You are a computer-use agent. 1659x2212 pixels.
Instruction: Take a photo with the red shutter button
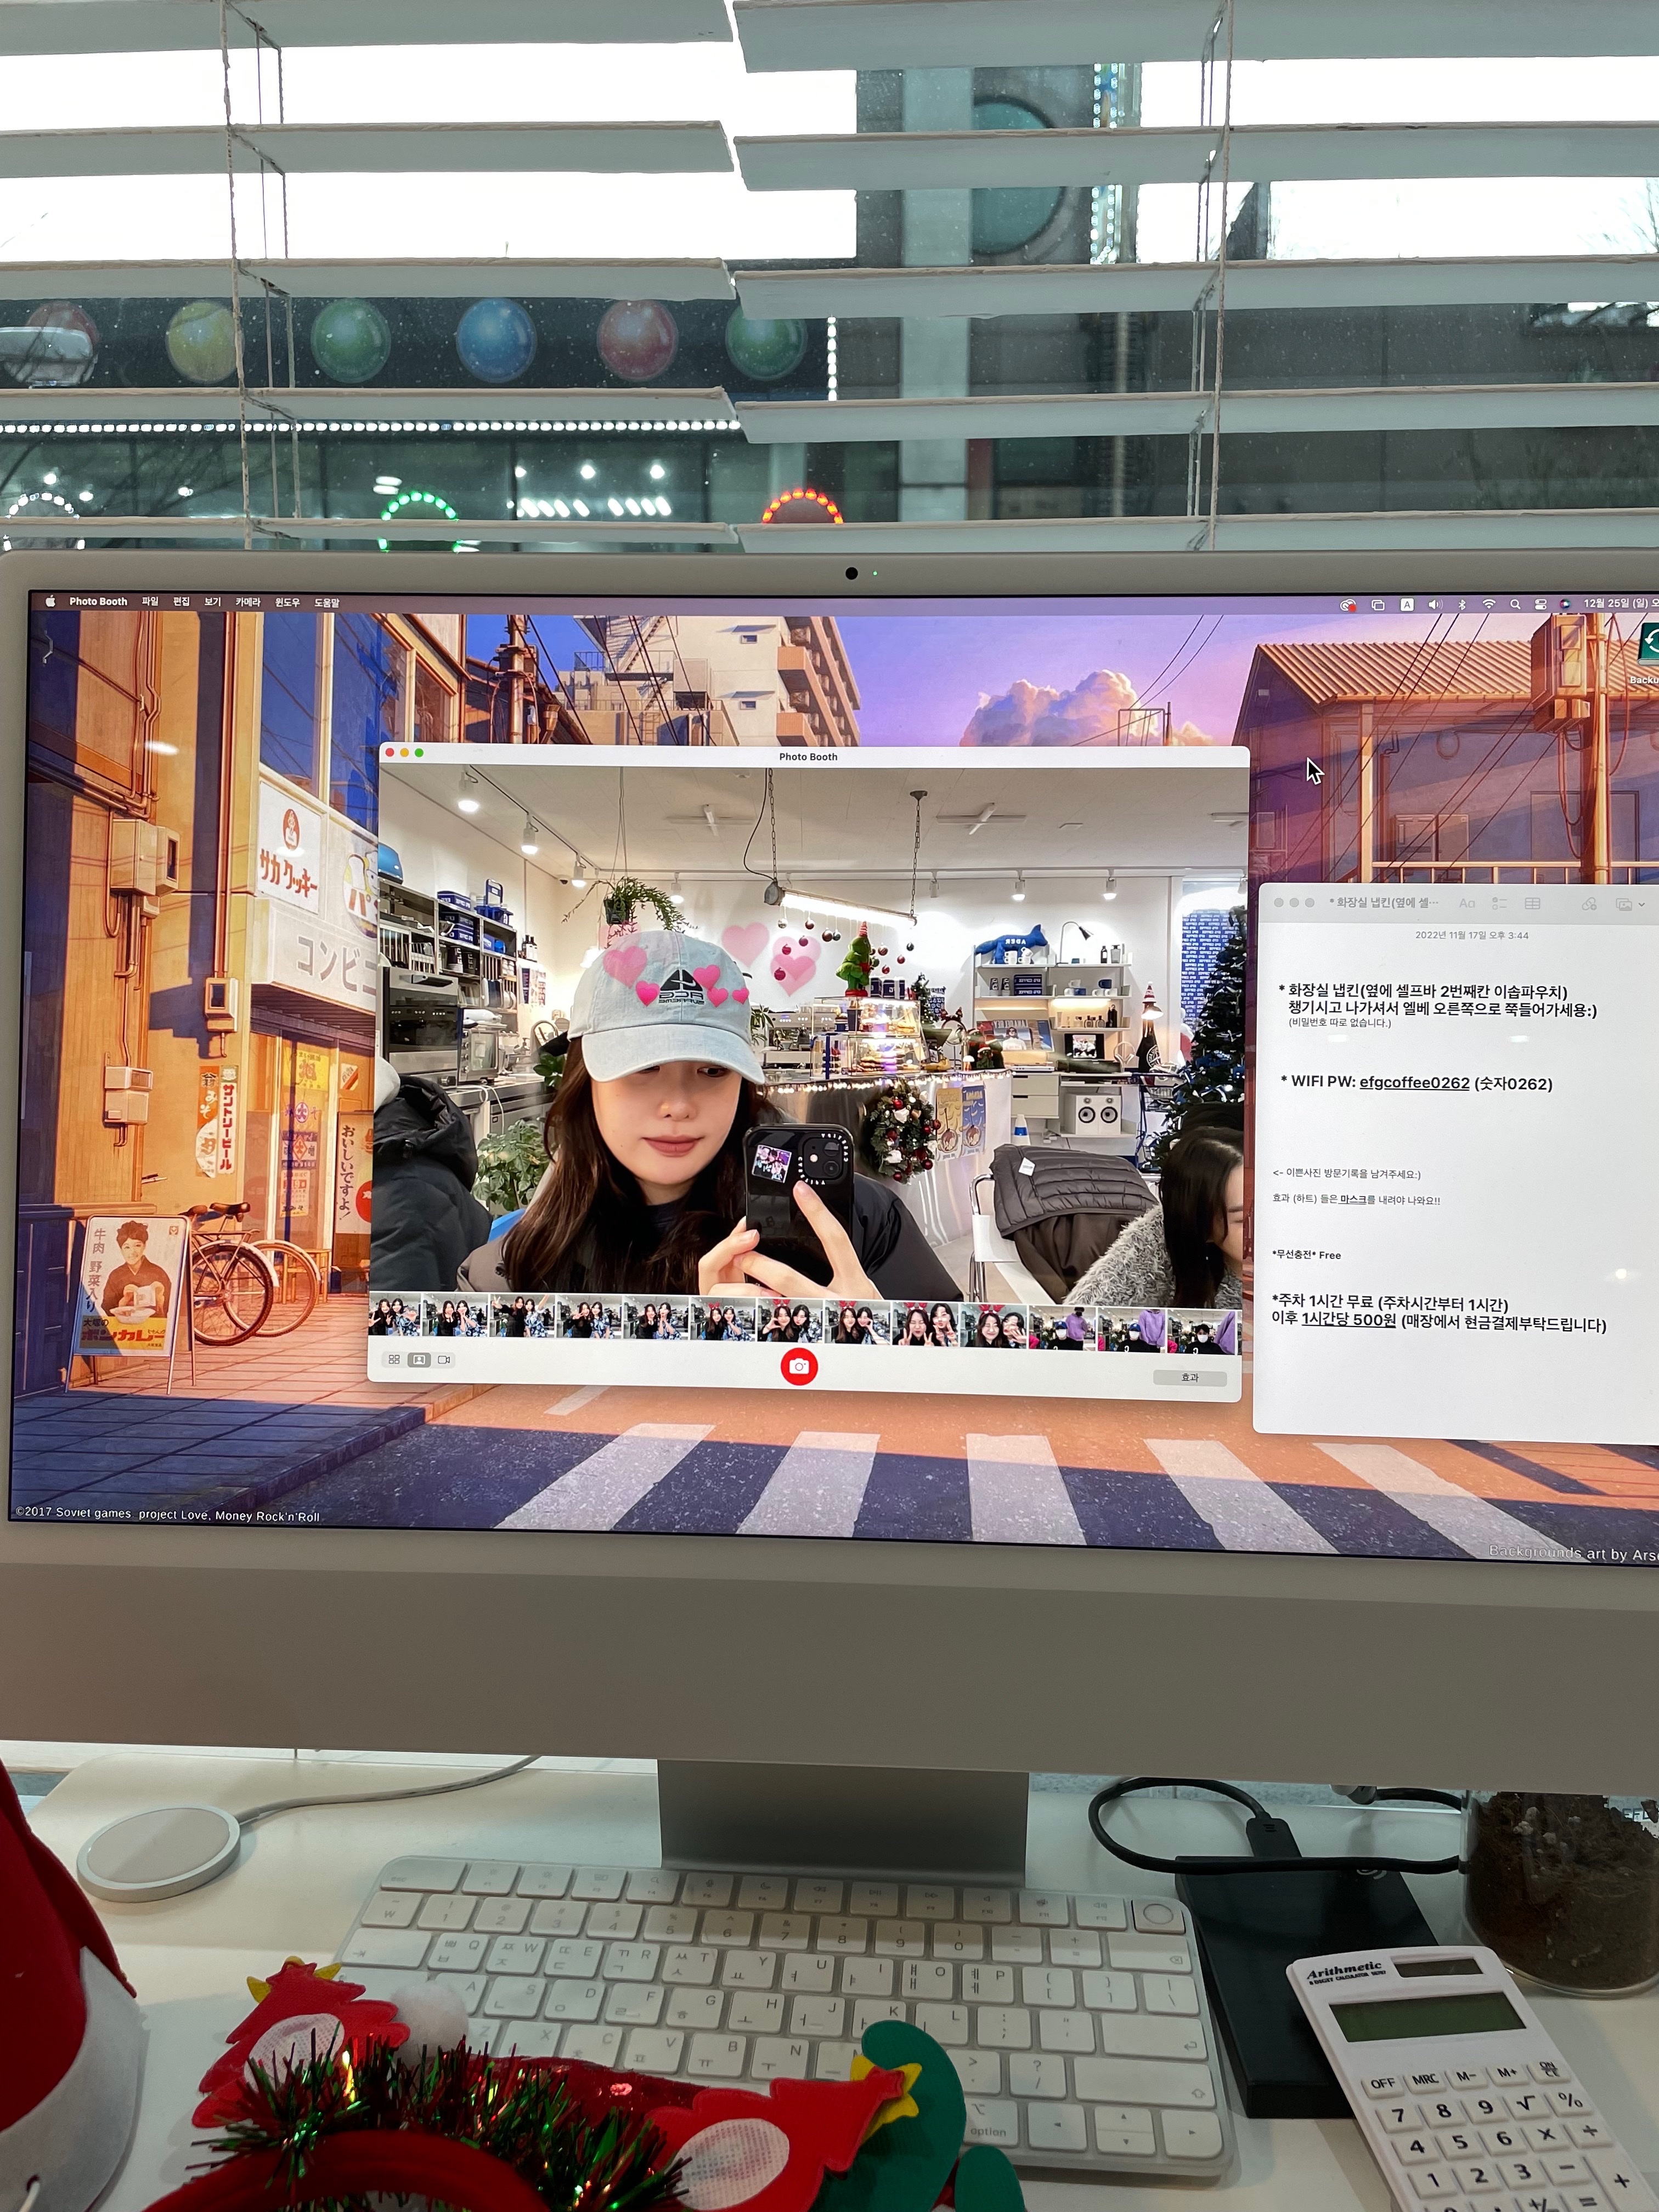(x=799, y=1366)
